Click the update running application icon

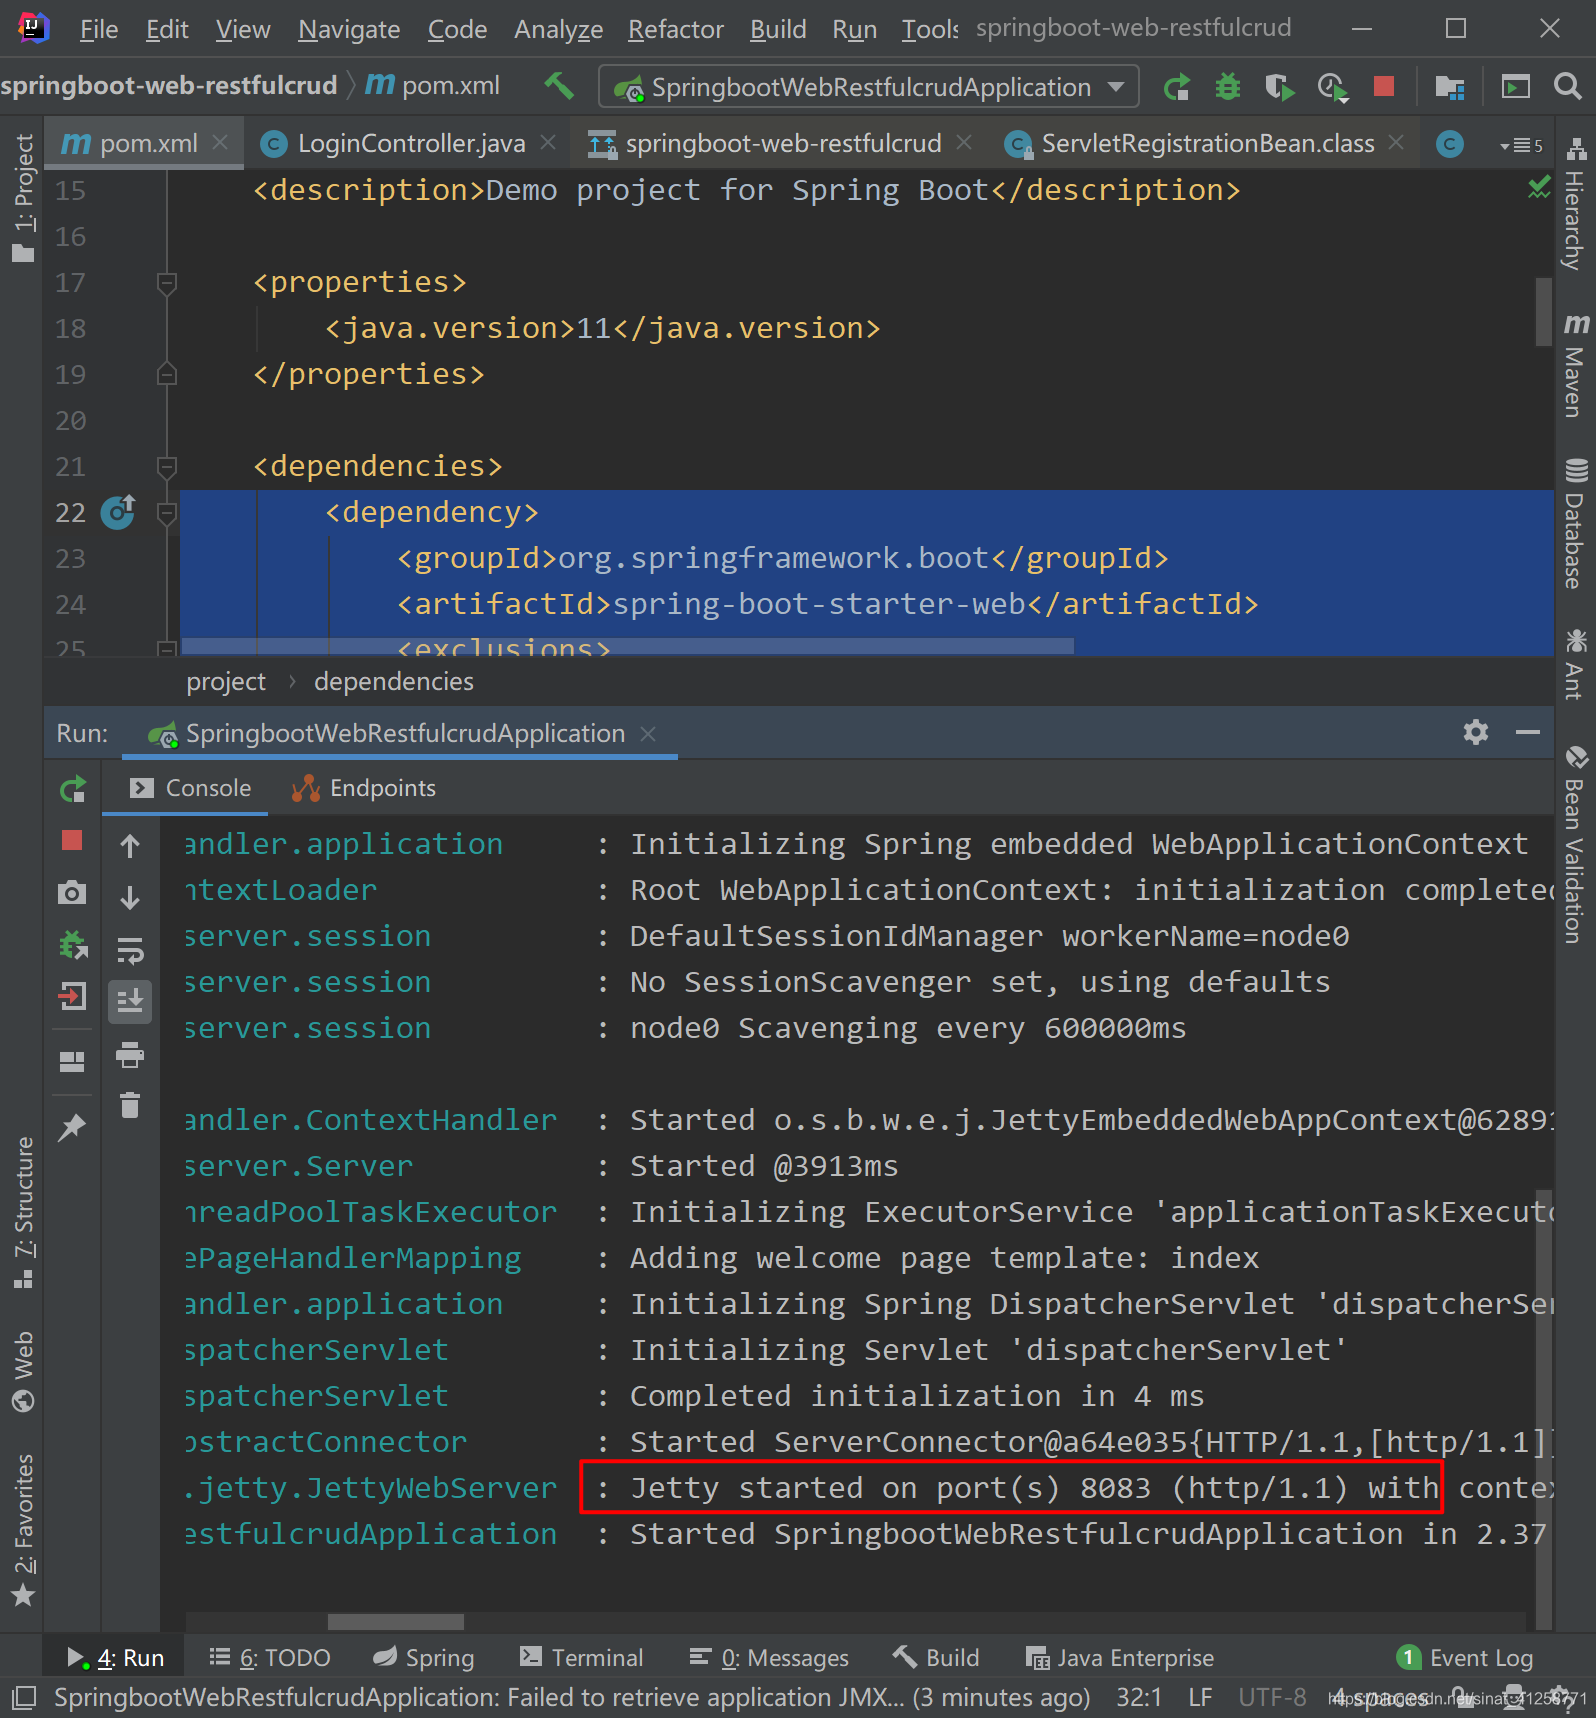pyautogui.click(x=72, y=944)
